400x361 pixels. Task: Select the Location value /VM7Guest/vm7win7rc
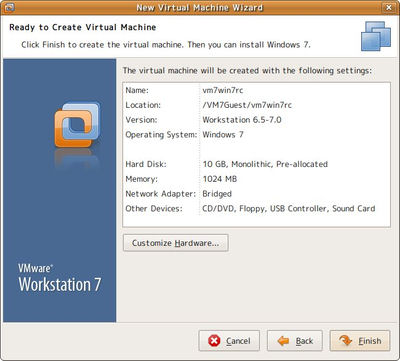(247, 105)
